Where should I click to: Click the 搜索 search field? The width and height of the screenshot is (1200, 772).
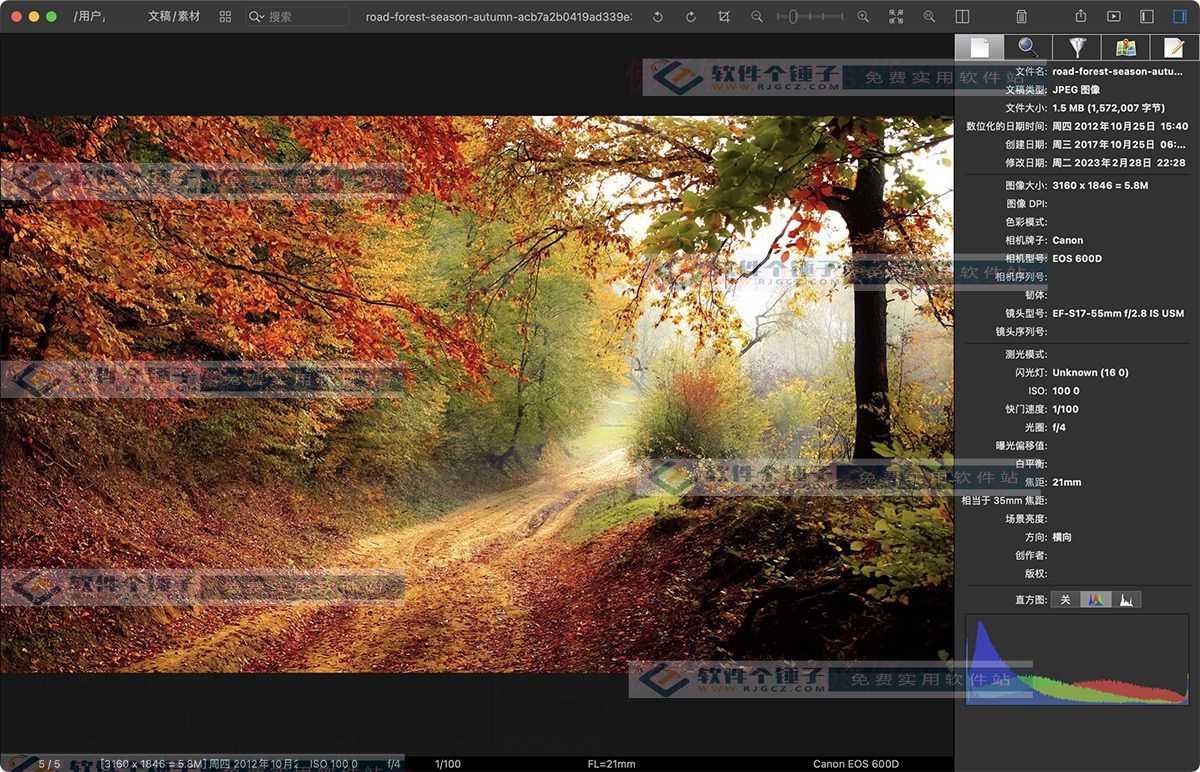click(305, 17)
